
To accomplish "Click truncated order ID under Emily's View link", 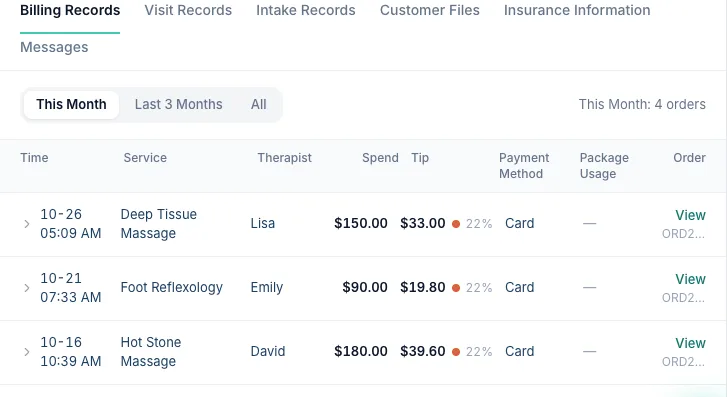I will pos(683,298).
